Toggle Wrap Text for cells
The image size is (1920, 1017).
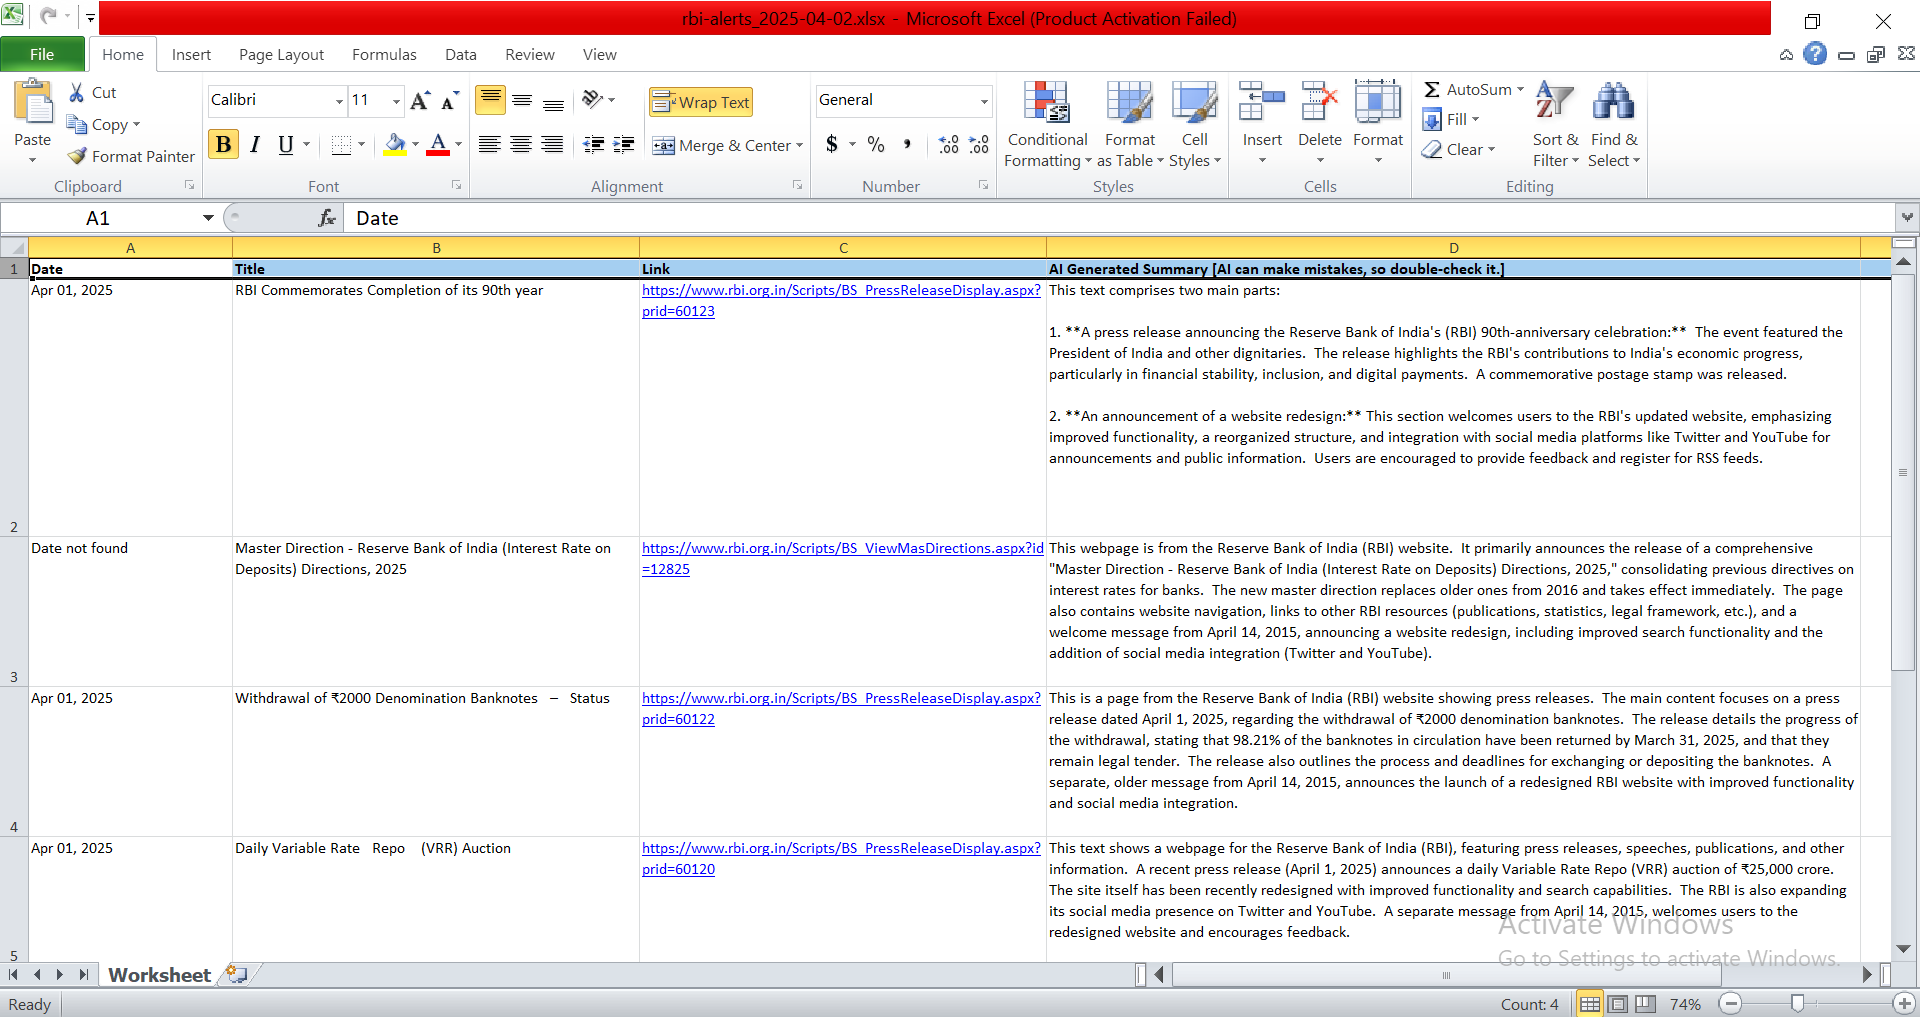tap(701, 102)
